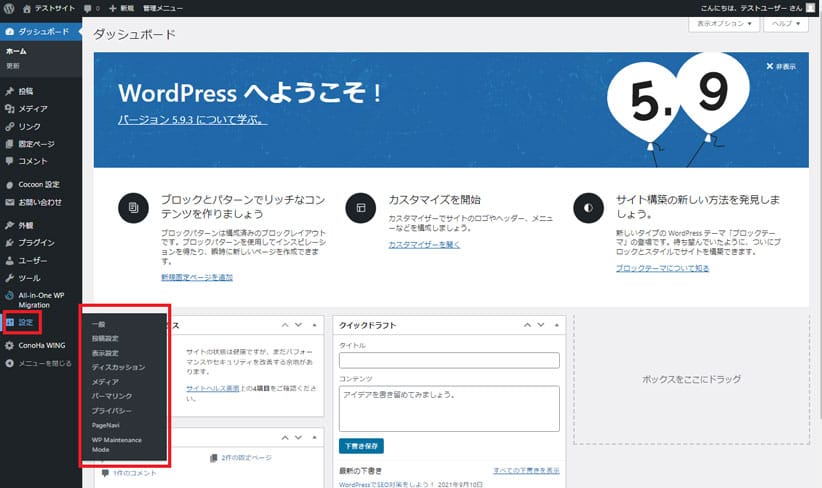Image resolution: width=822 pixels, height=488 pixels.
Task: Select 一般 in settings flyout
Action: click(99, 324)
